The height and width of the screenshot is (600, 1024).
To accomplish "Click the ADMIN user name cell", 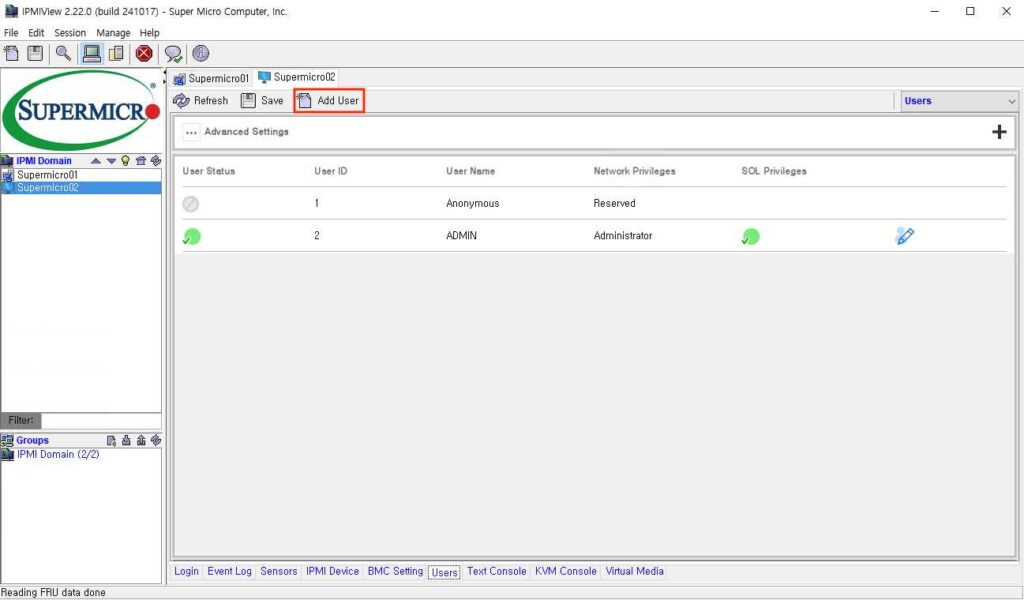I will click(x=461, y=236).
